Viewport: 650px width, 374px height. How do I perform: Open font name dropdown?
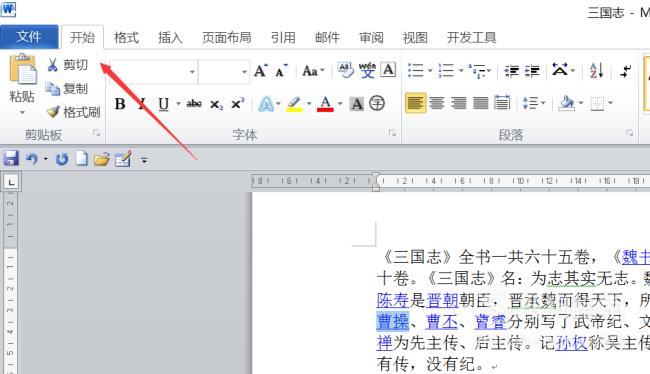(192, 71)
